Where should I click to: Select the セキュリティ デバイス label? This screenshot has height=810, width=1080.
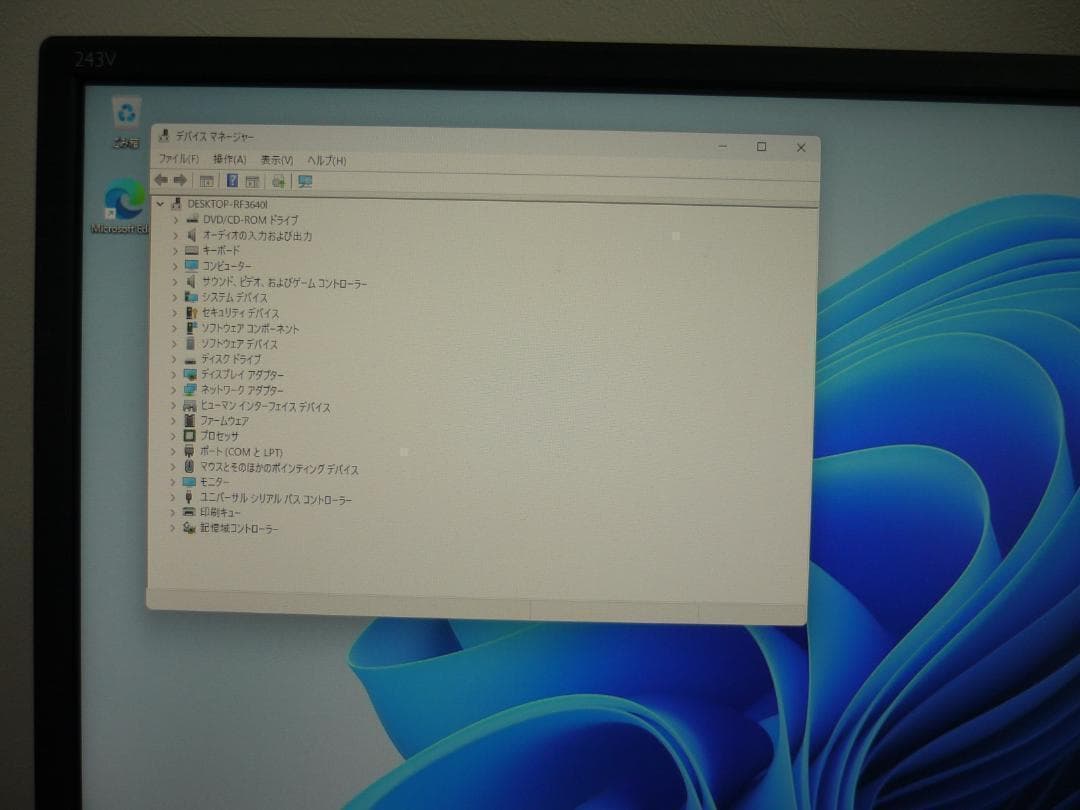coord(240,313)
